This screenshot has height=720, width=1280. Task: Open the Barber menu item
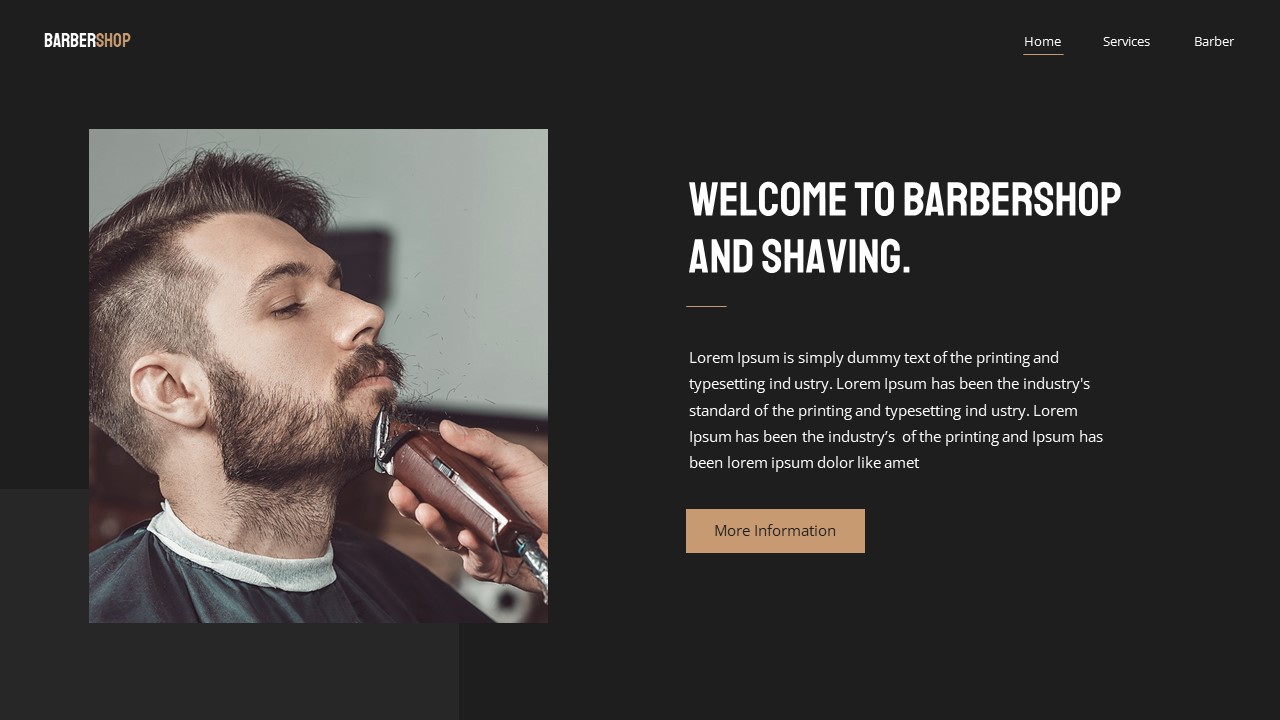click(1213, 41)
